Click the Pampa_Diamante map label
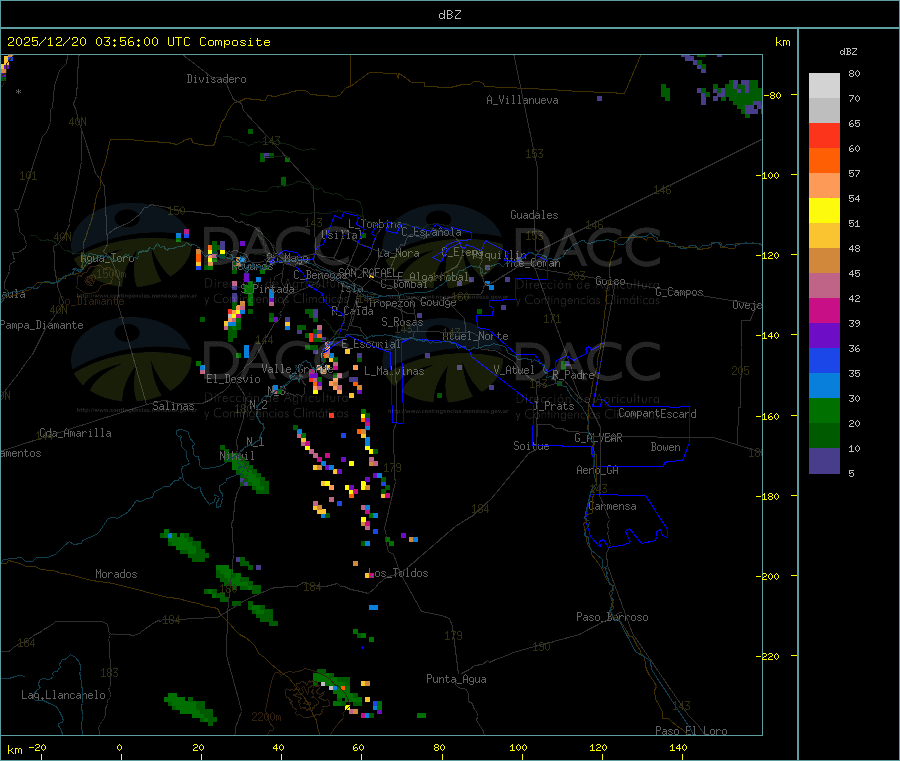The width and height of the screenshot is (900, 761). pos(42,325)
